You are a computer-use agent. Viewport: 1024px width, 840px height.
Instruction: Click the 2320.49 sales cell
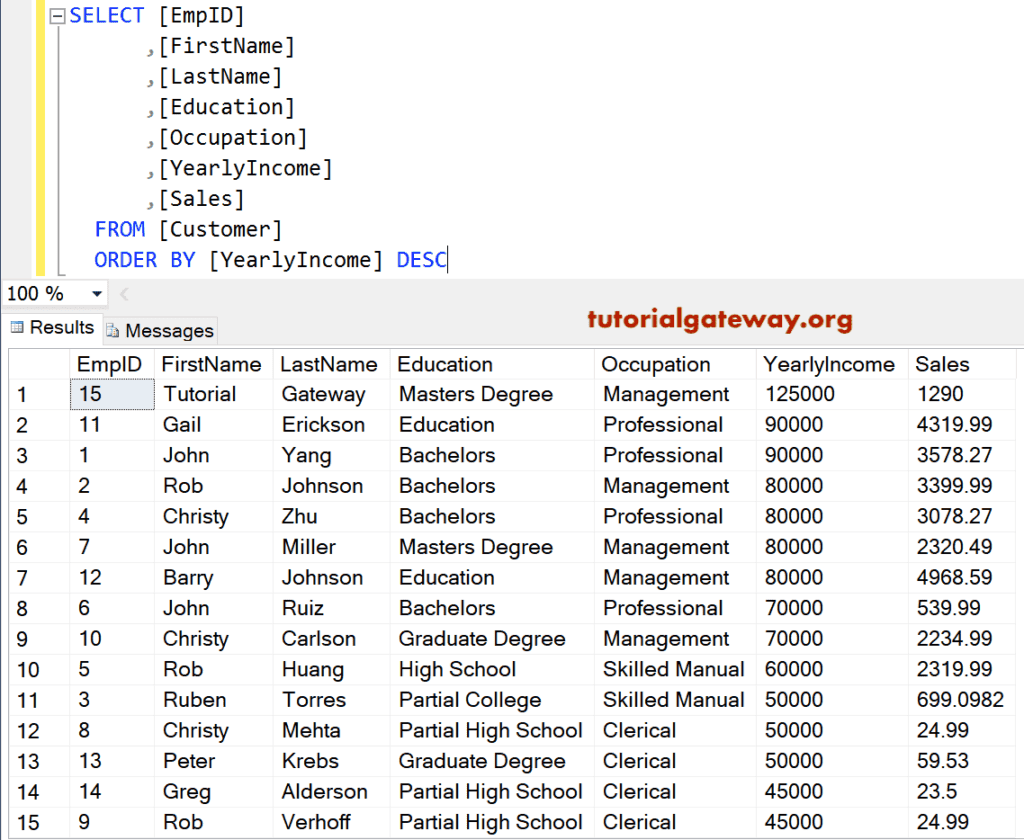tap(961, 547)
